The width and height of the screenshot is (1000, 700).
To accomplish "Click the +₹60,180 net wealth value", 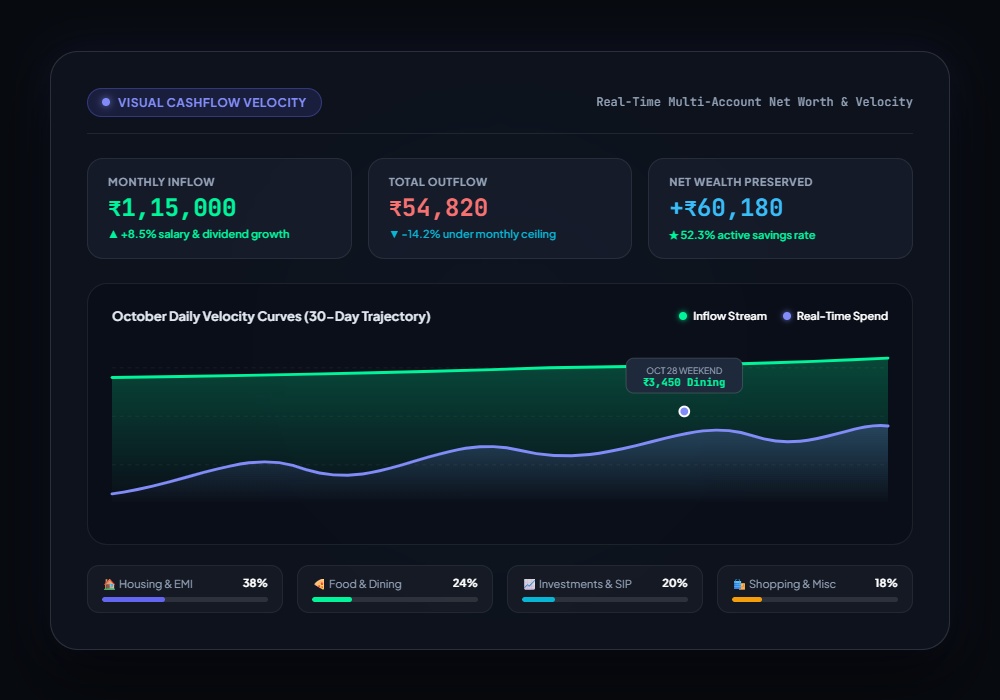I will (726, 208).
